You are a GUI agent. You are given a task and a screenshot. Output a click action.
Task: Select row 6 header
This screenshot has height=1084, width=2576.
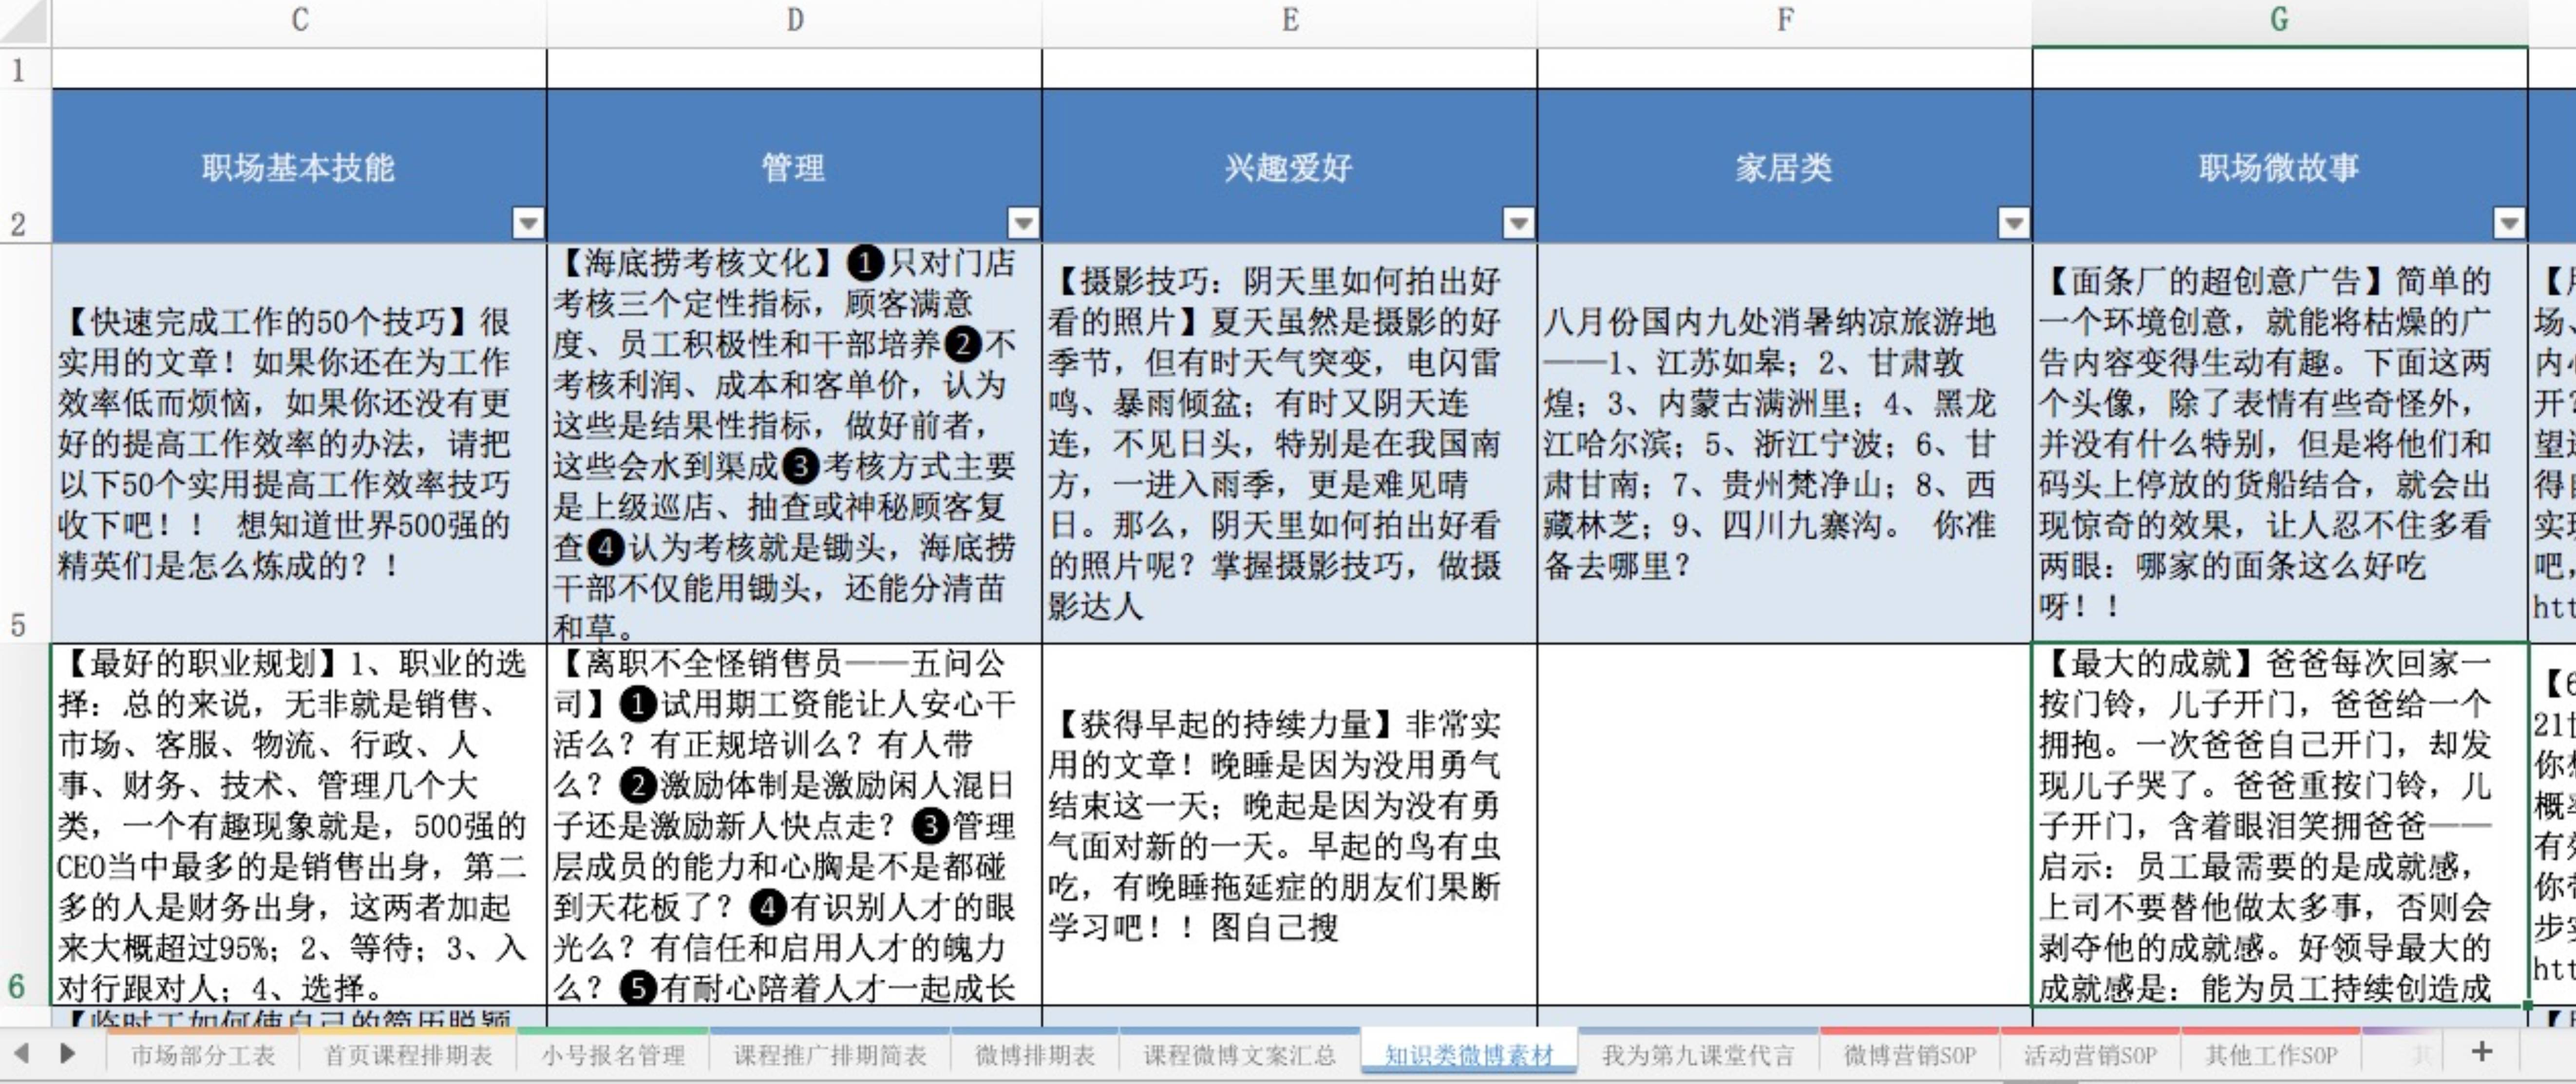click(x=24, y=825)
